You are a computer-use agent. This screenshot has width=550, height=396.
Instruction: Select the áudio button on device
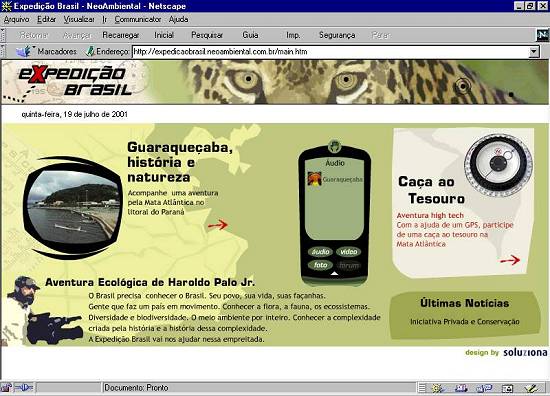[x=321, y=252]
